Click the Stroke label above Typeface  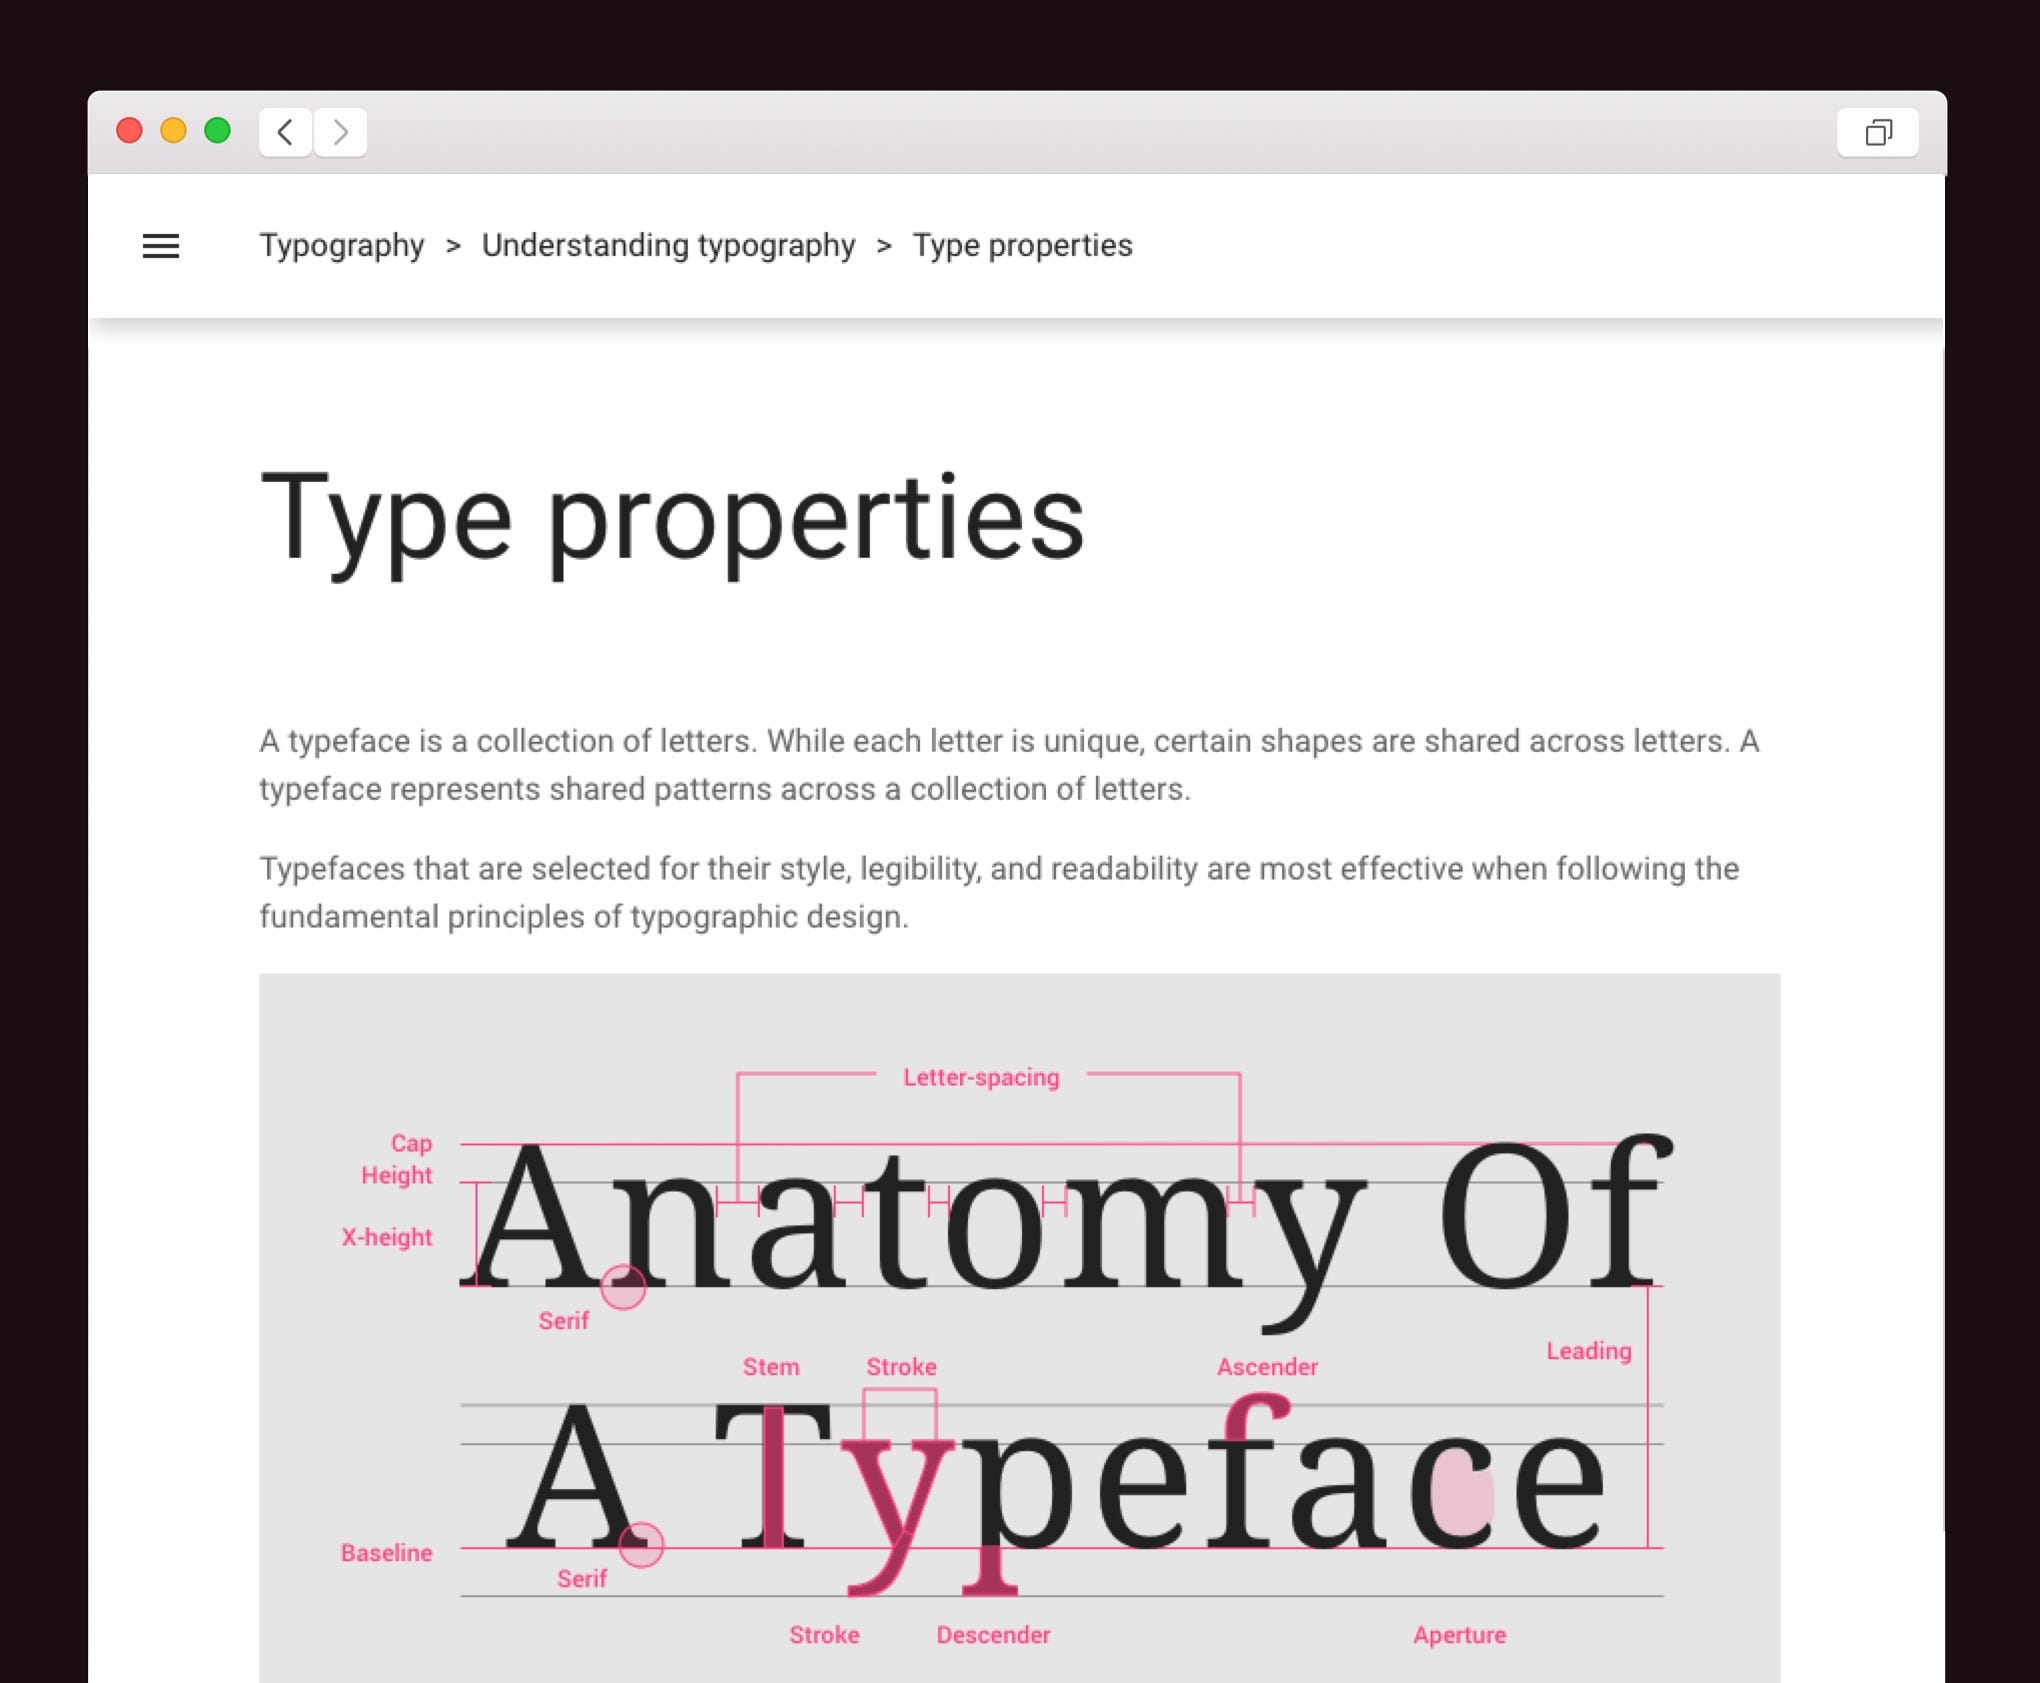click(901, 1367)
